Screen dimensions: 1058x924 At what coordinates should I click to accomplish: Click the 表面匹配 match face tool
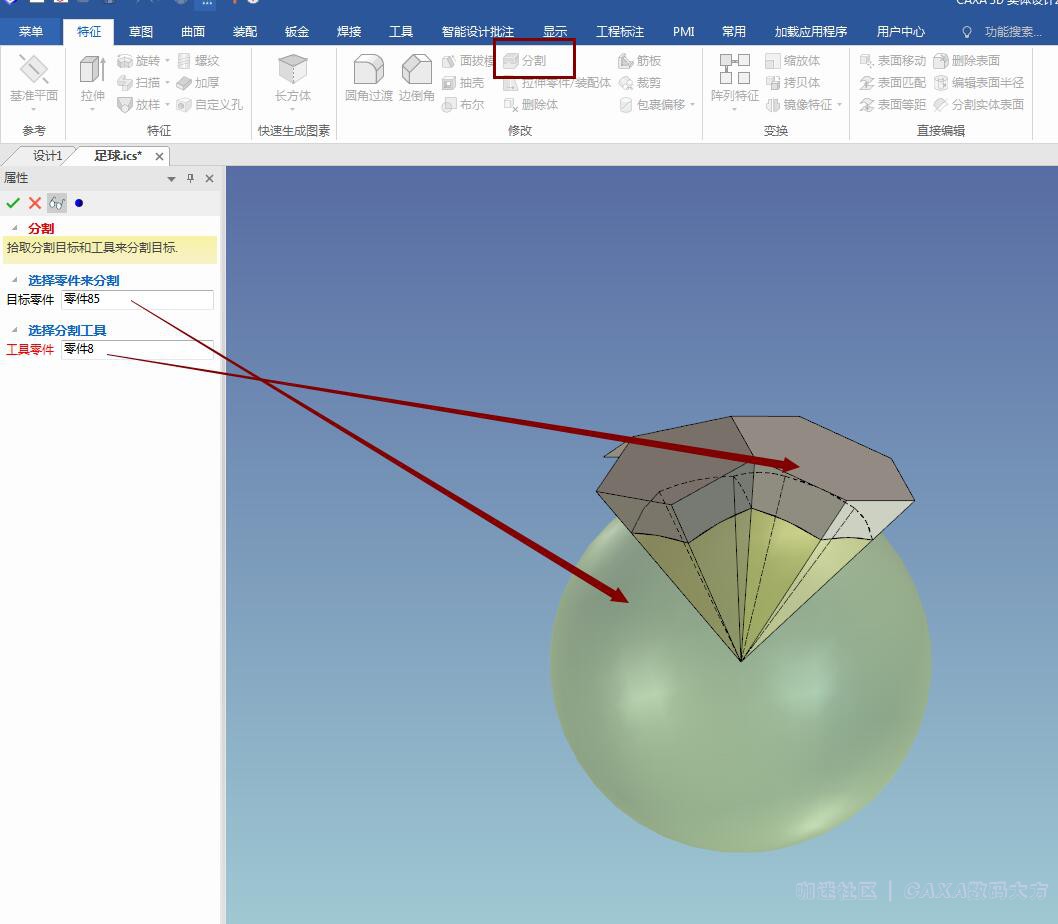click(893, 82)
